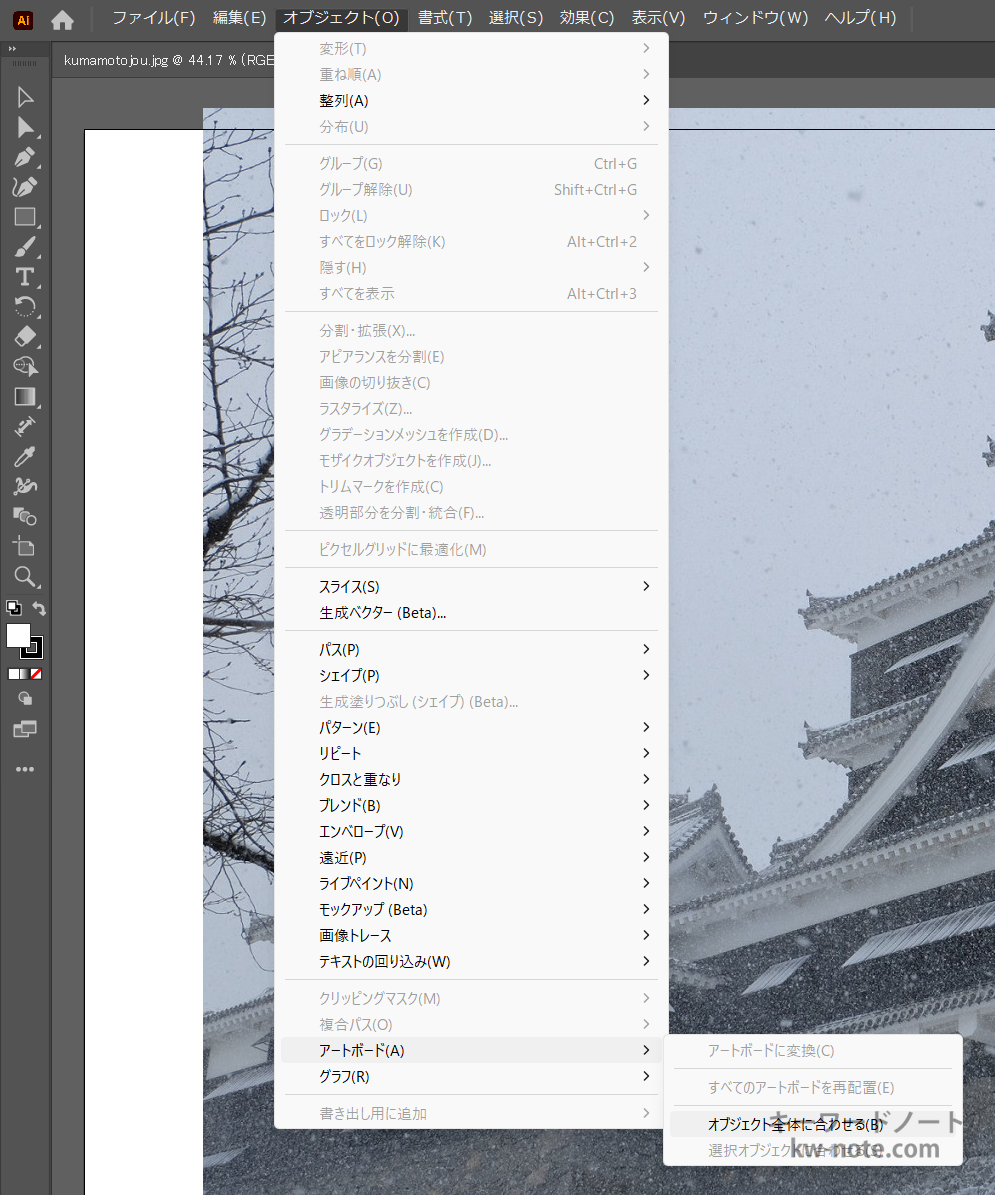Click the Home icon
Screen dimensions: 995x1195
coord(62,19)
